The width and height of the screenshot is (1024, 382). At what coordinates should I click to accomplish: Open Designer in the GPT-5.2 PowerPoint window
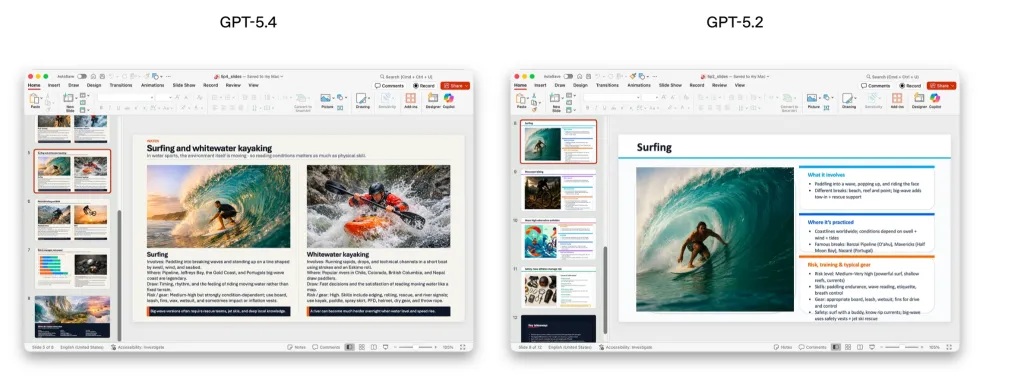pos(919,100)
